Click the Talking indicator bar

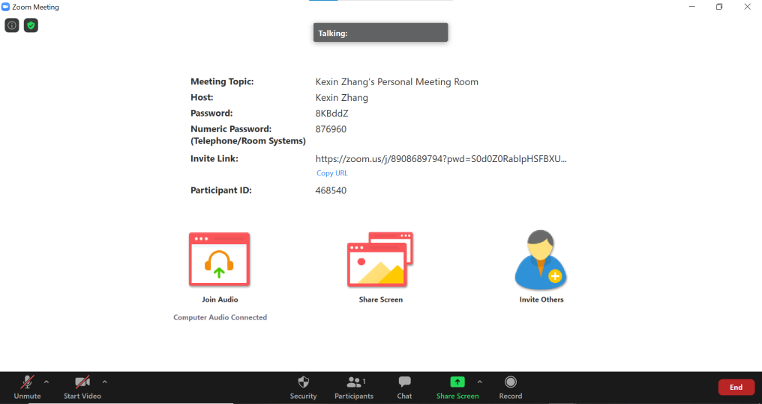[380, 33]
